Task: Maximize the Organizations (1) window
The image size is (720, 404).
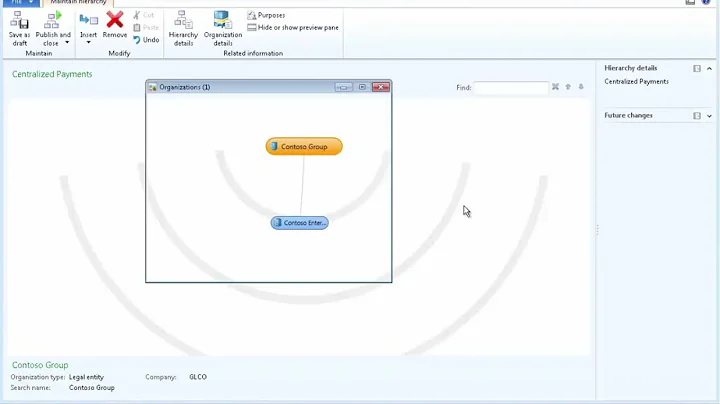Action: pyautogui.click(x=362, y=87)
